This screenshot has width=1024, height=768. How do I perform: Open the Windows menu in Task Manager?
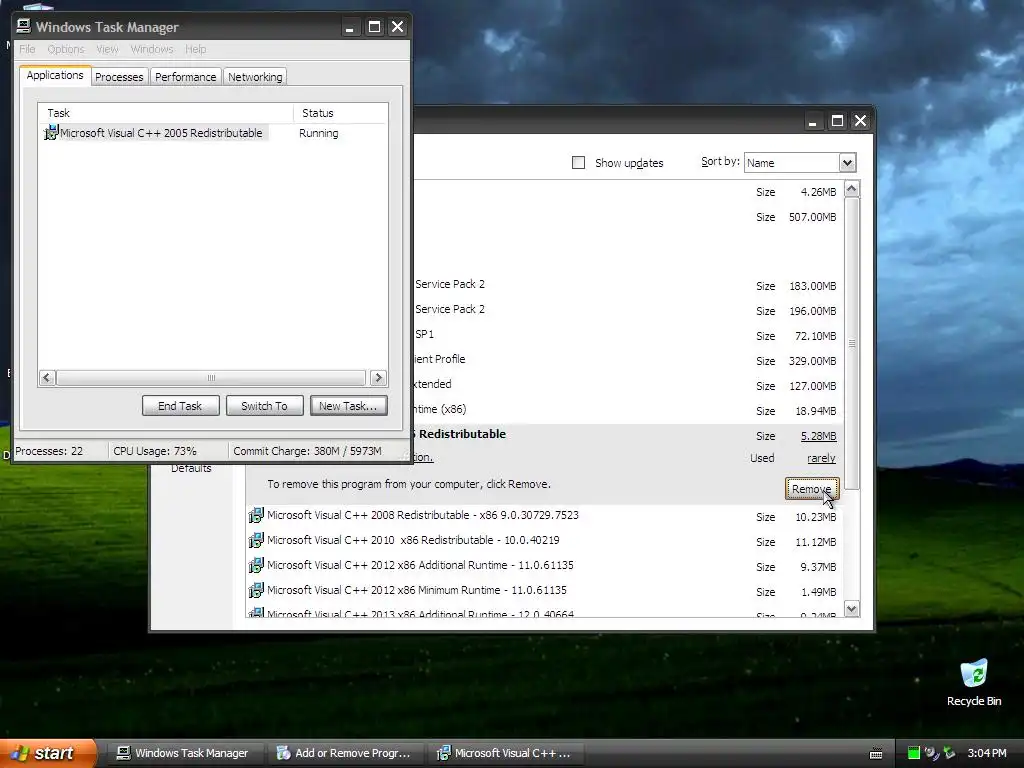[152, 49]
